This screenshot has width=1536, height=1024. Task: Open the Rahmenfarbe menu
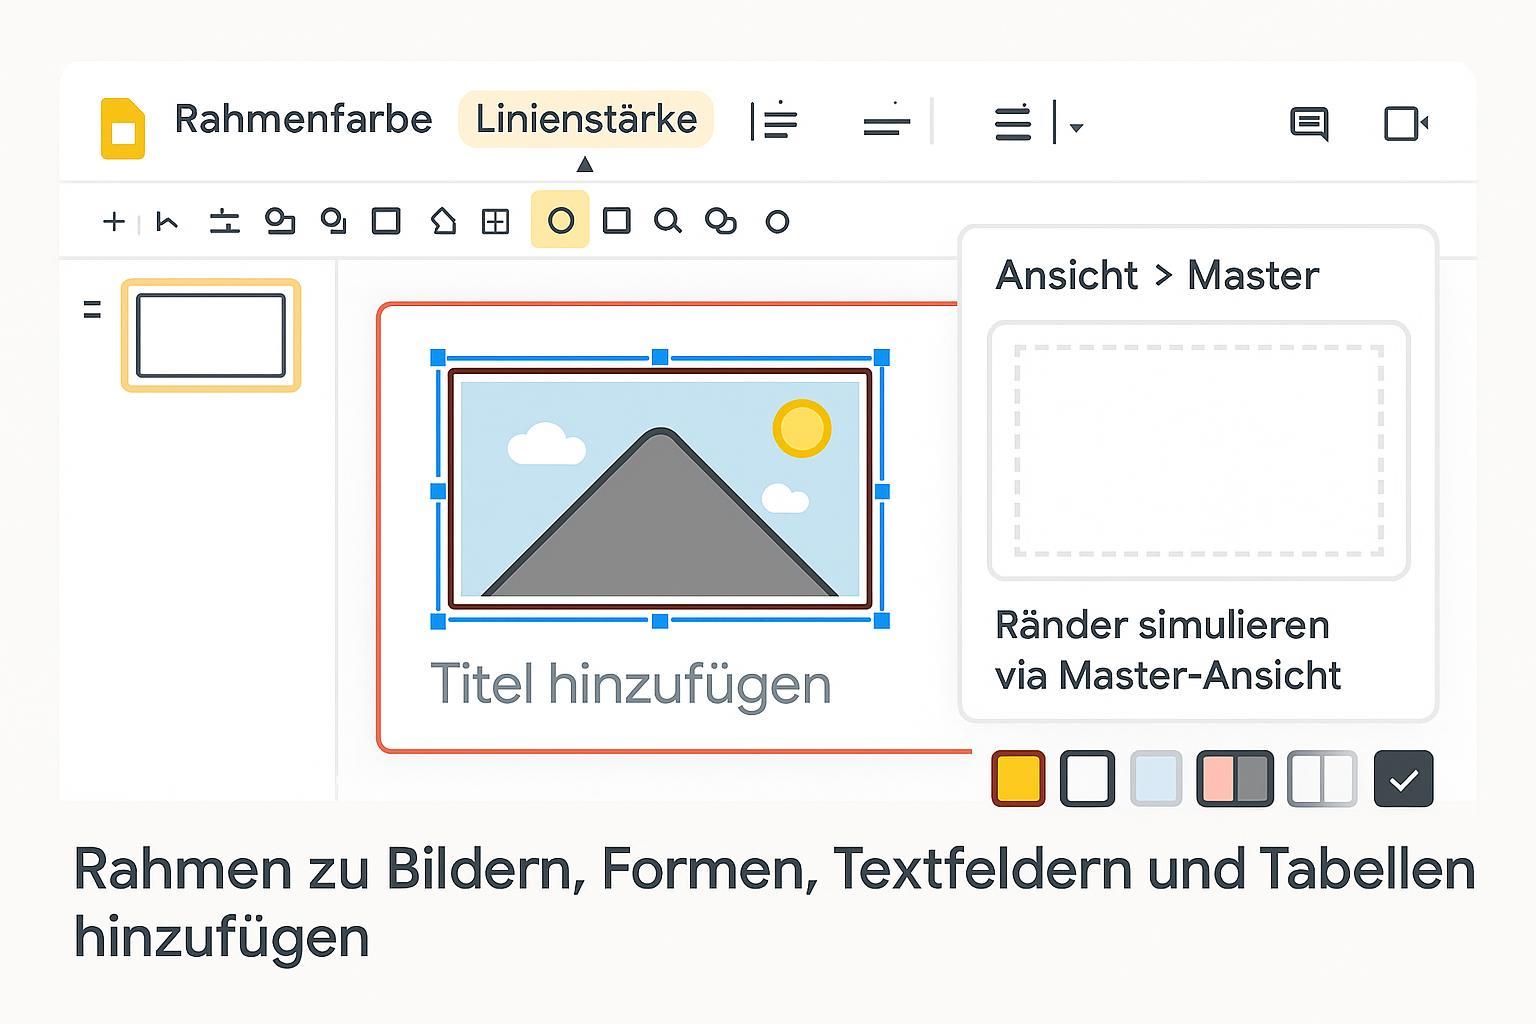tap(303, 119)
